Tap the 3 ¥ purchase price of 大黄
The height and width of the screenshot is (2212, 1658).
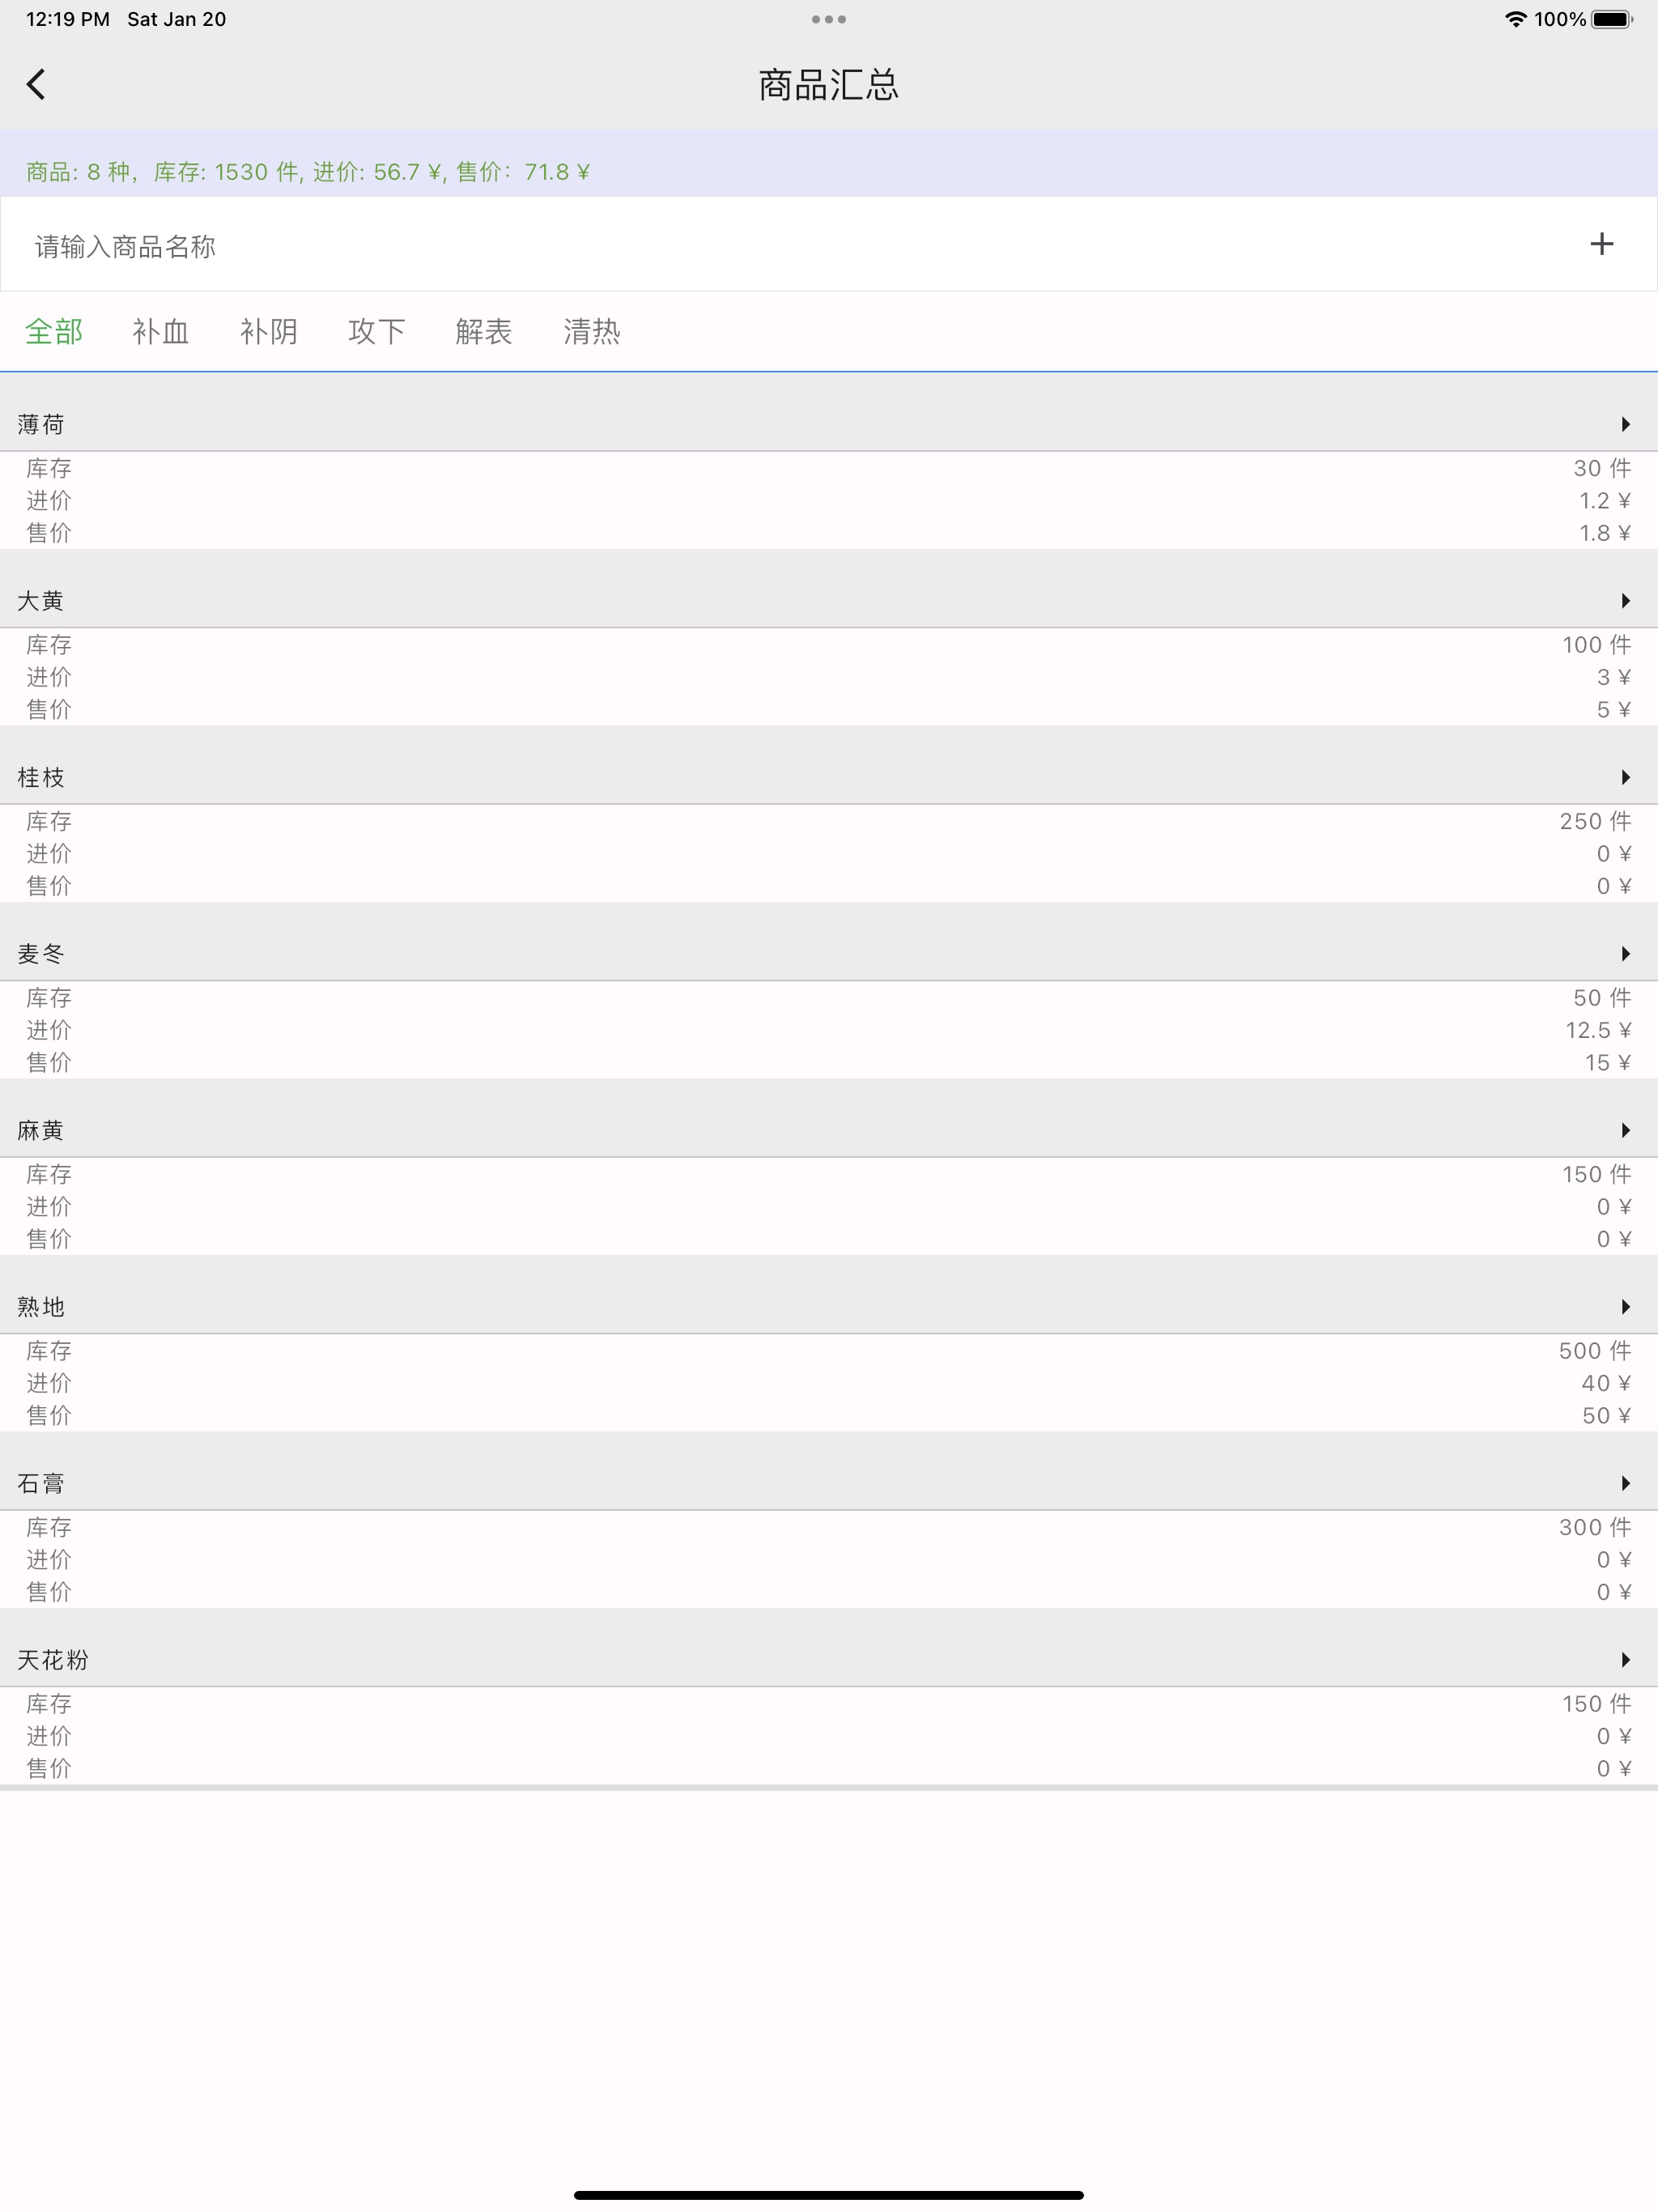(x=1614, y=677)
